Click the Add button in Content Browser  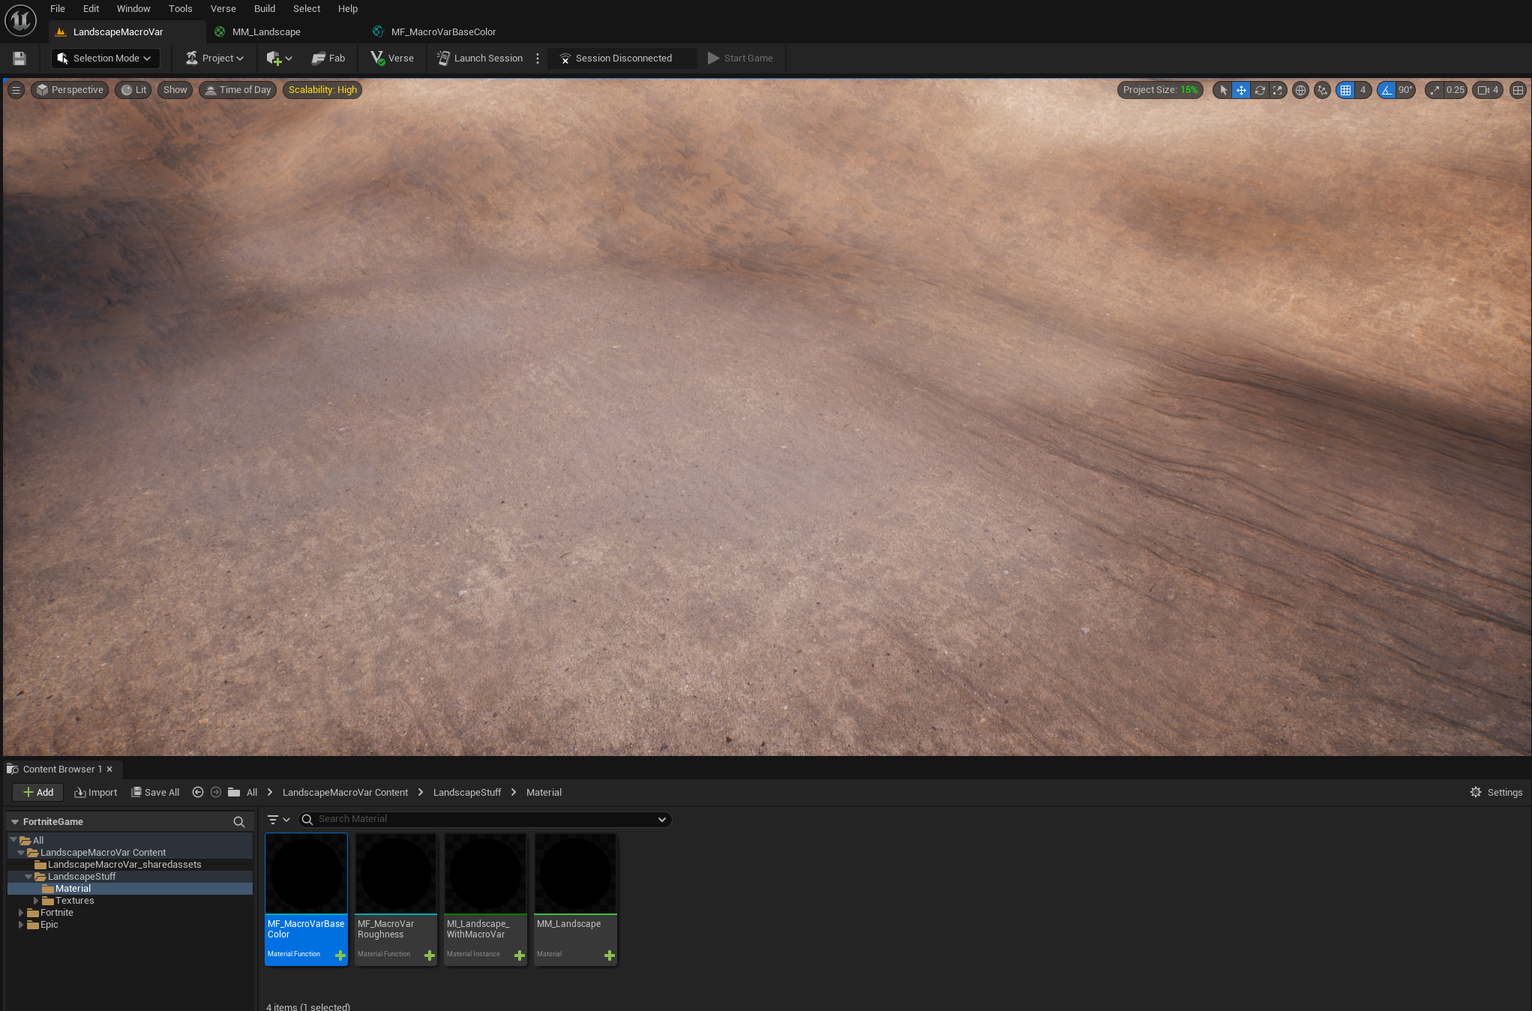pos(37,792)
